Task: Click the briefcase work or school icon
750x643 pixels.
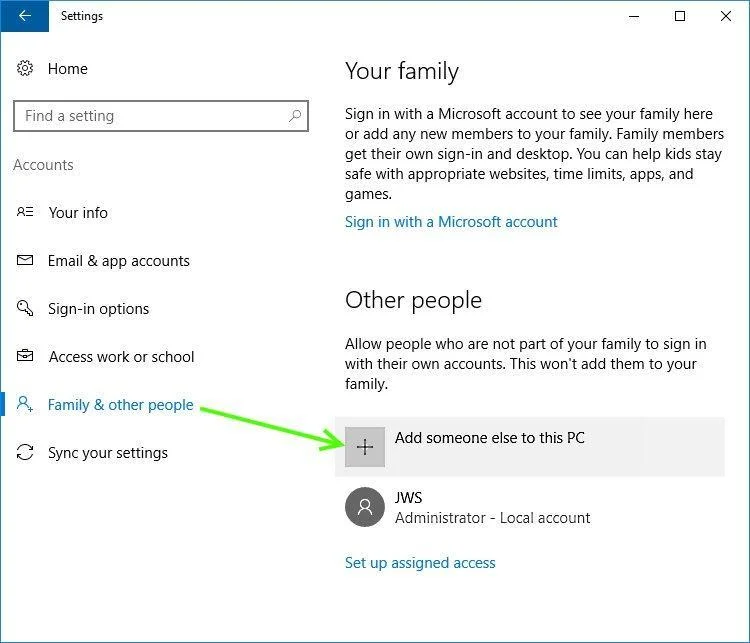Action: click(25, 355)
